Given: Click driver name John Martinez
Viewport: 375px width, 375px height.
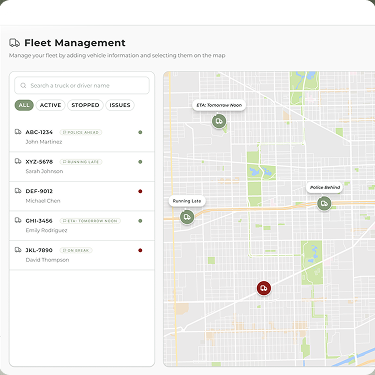Looking at the screenshot, I should 44,142.
